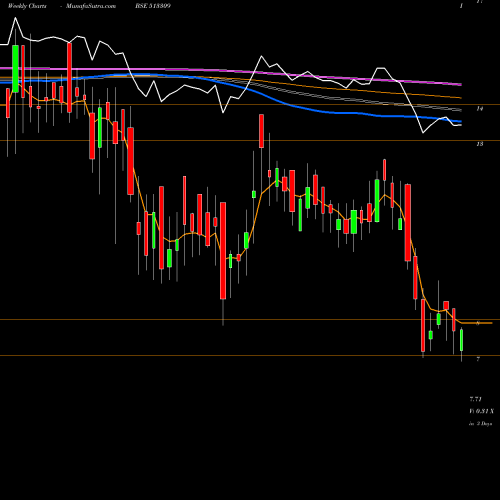Click the BSE stock code label
The image size is (500, 500).
[x=153, y=6]
